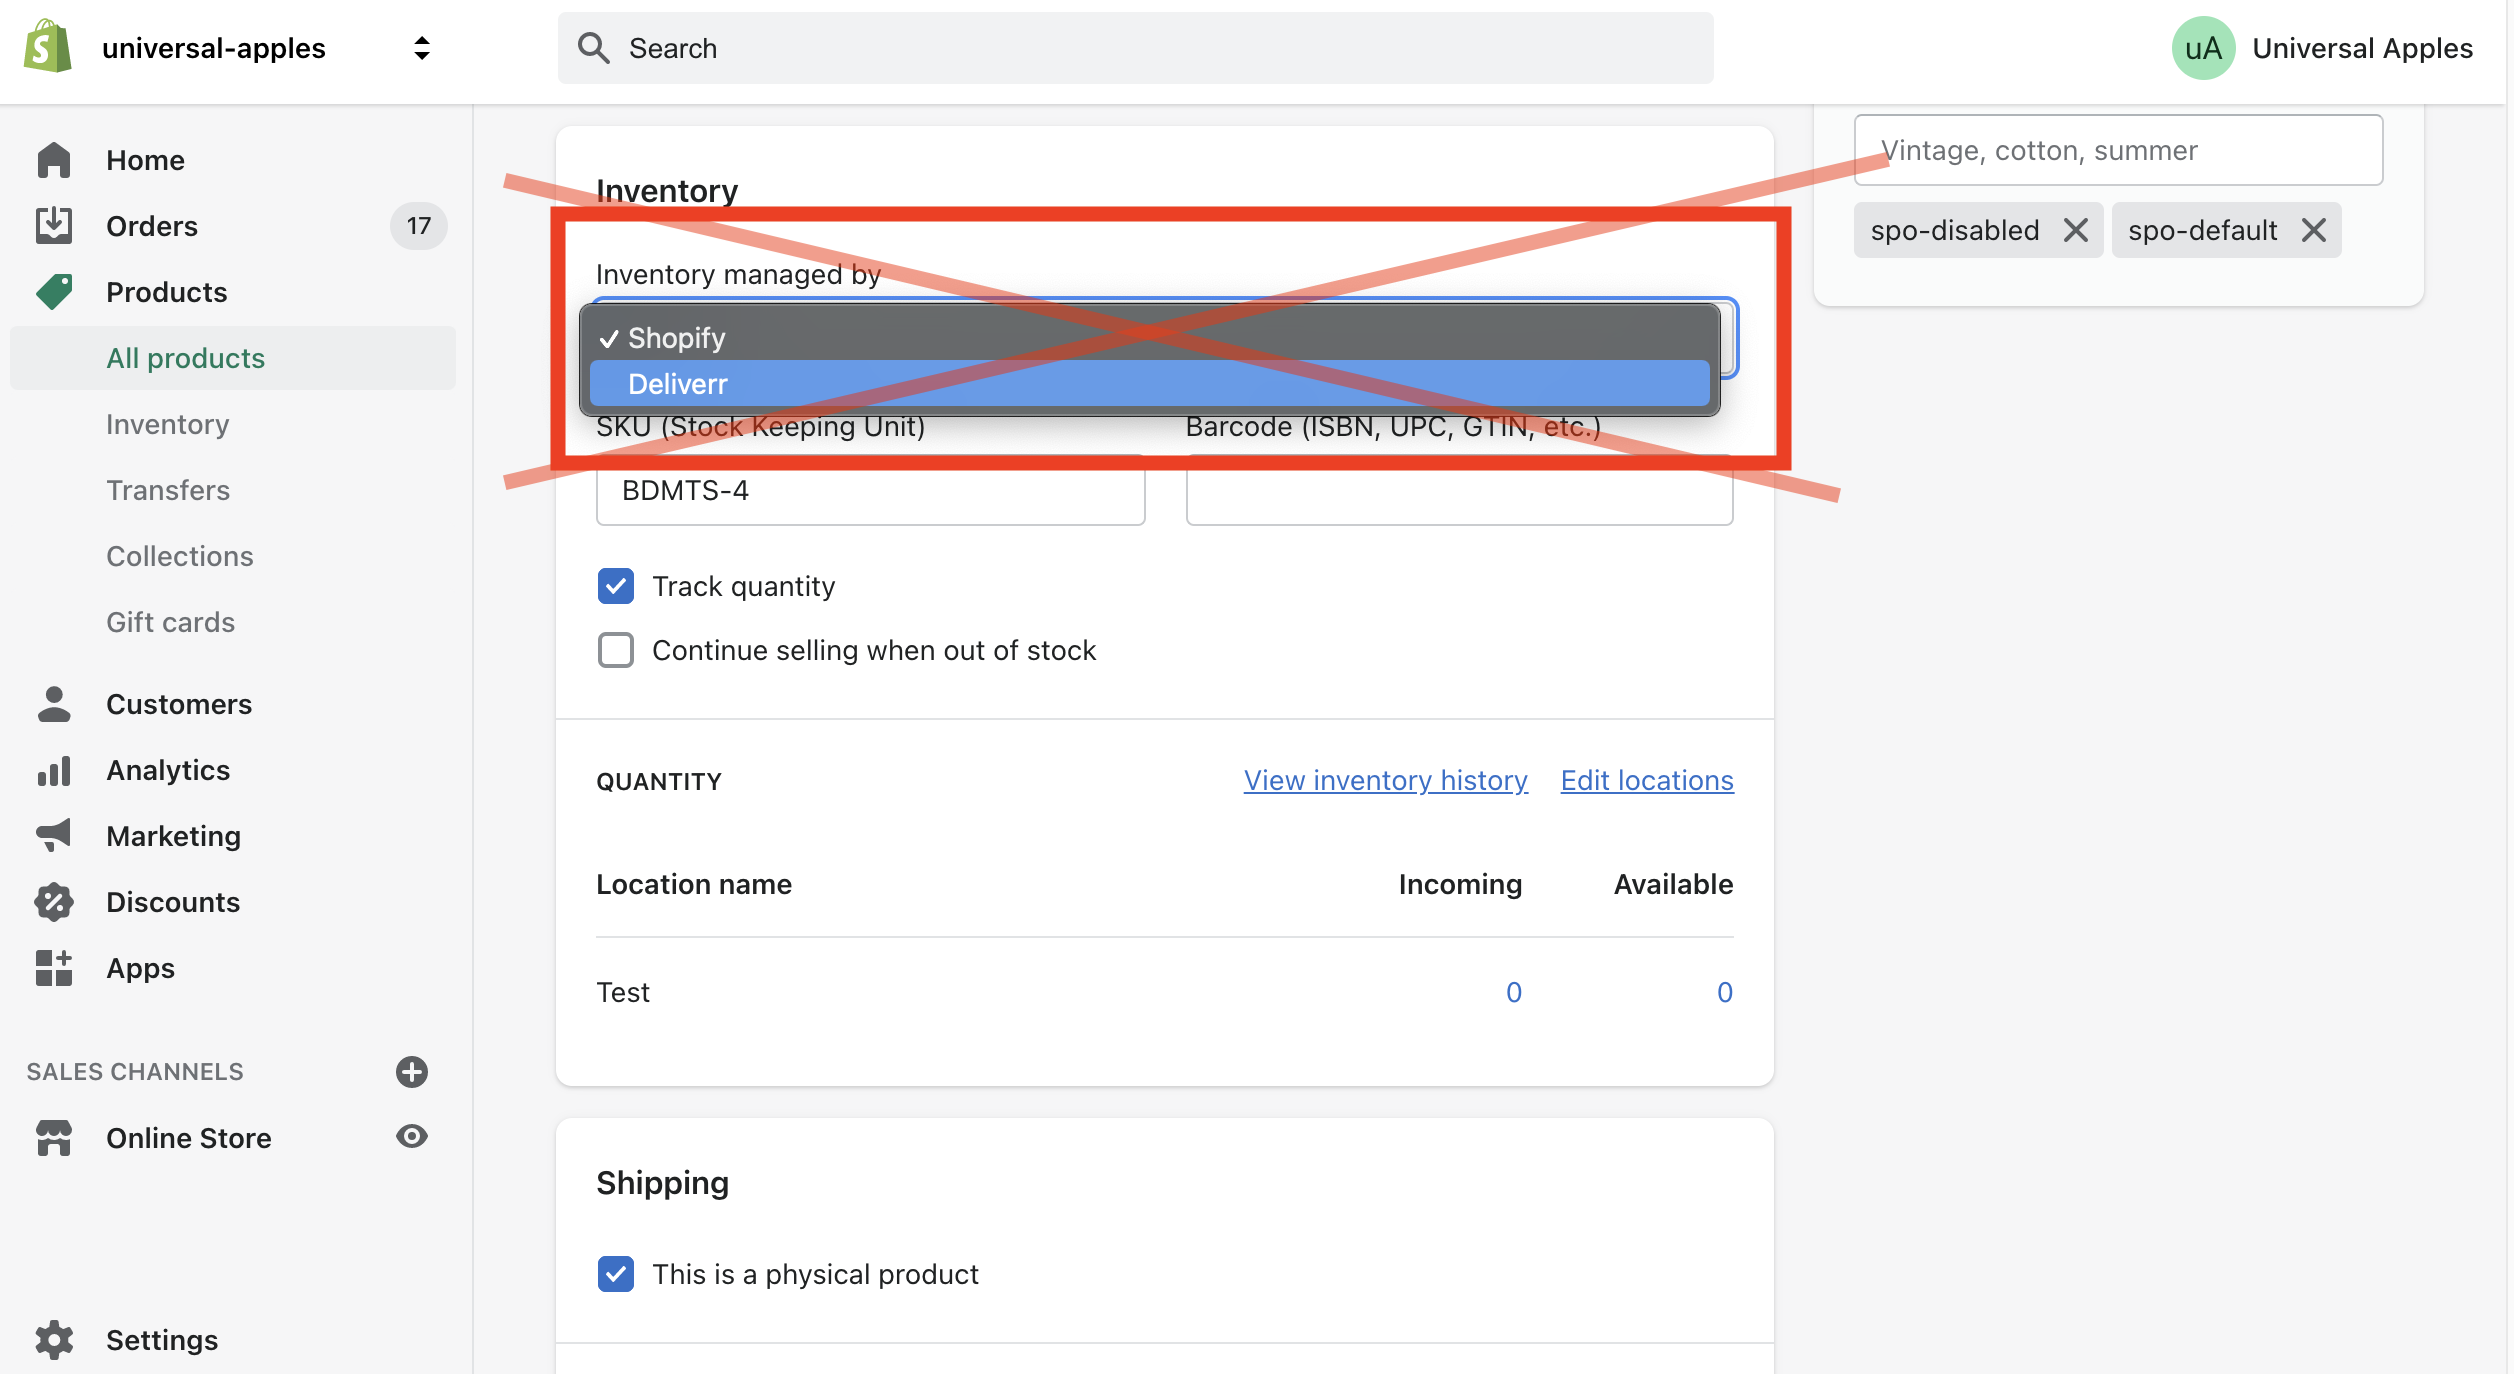2514x1374 pixels.
Task: Expand the universal-apples store switcher
Action: [x=422, y=48]
